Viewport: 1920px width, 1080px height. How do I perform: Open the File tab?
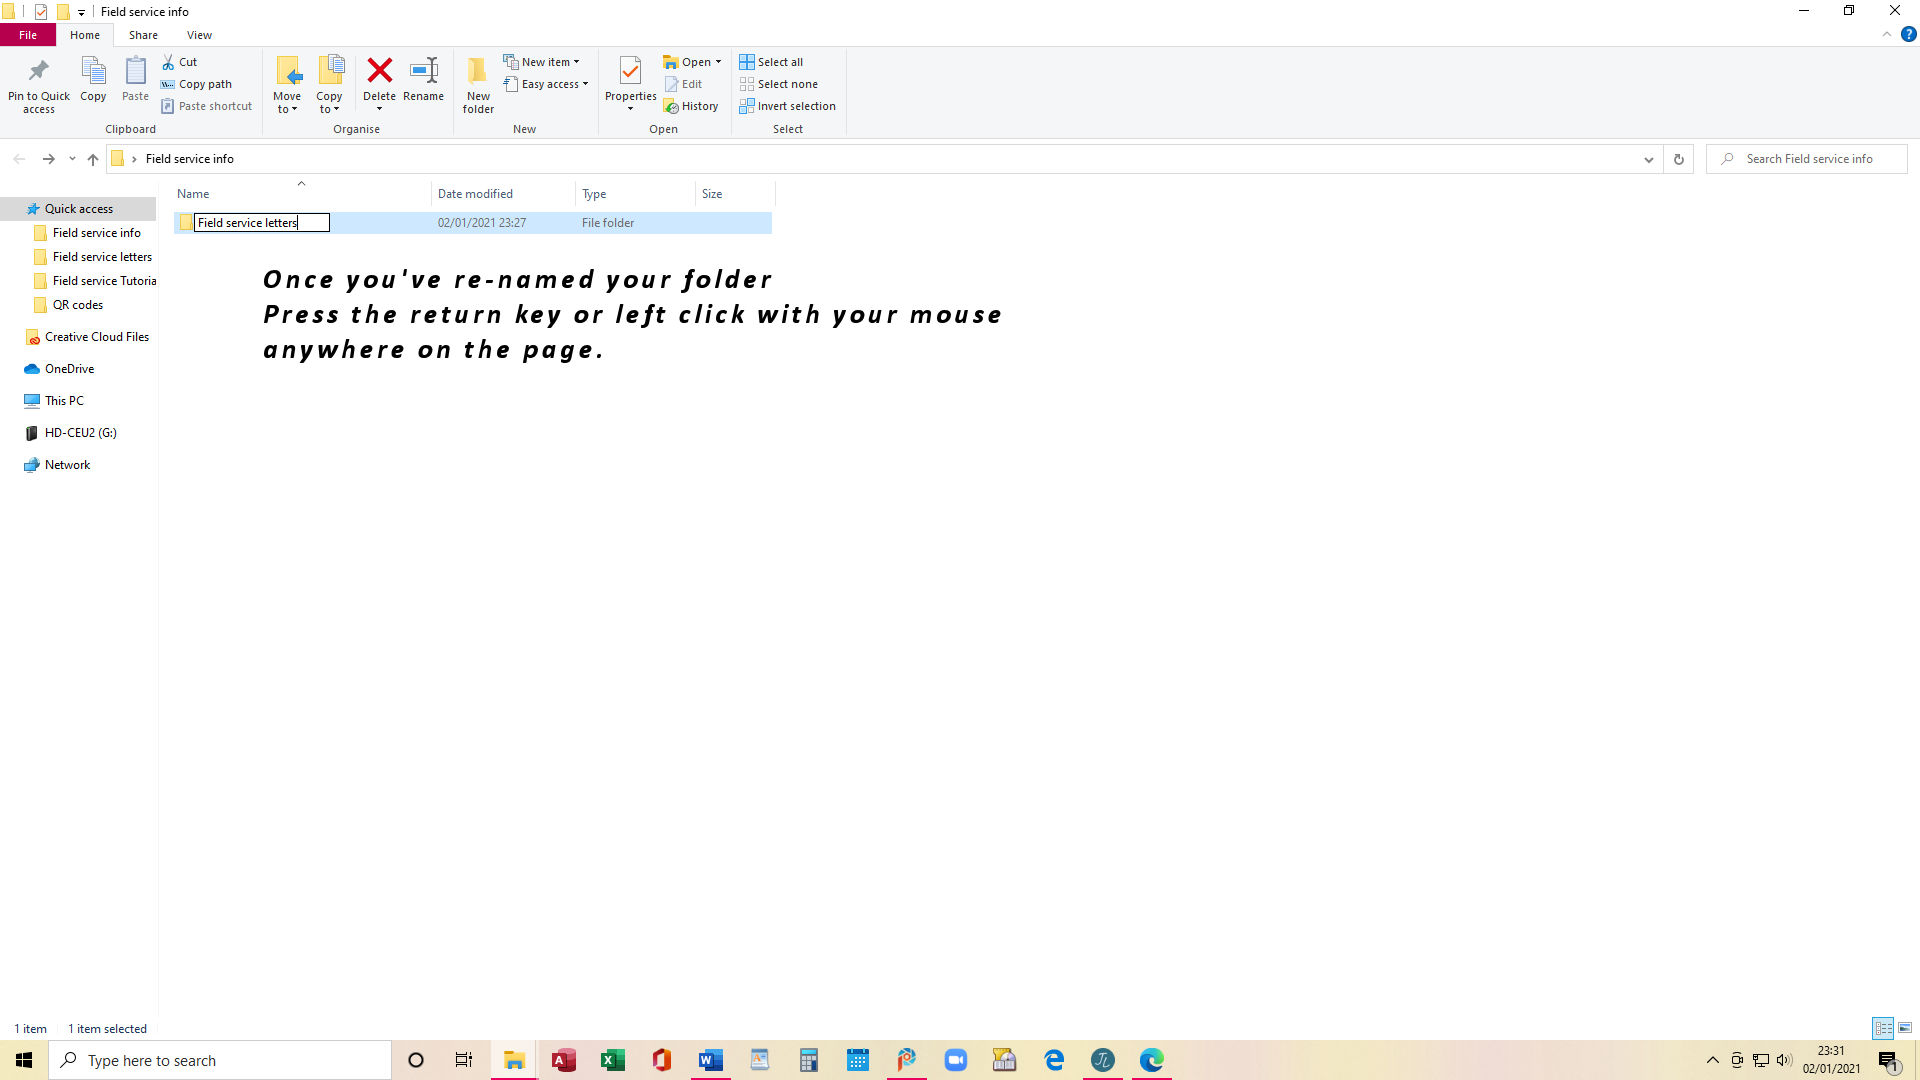click(28, 35)
